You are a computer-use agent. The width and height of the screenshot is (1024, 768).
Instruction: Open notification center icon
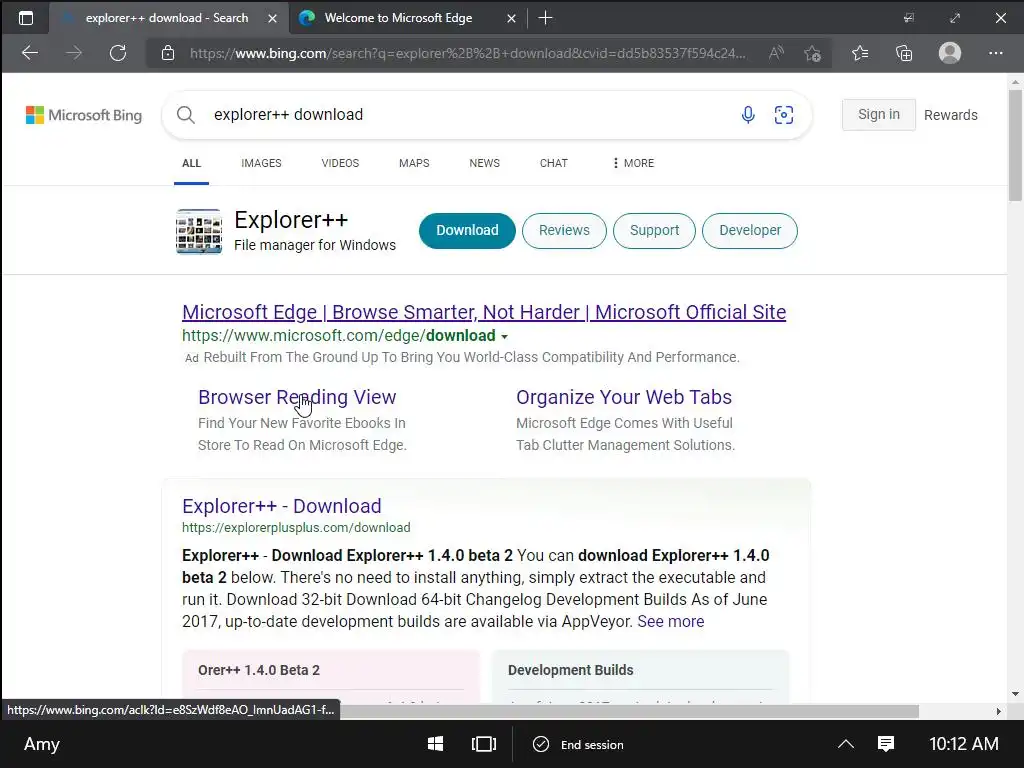(x=886, y=744)
